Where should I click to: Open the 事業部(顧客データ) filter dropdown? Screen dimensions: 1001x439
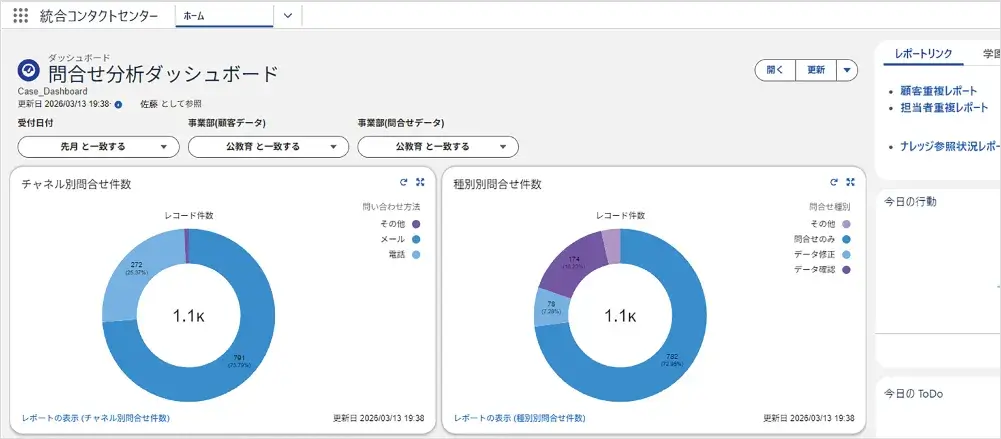point(268,147)
